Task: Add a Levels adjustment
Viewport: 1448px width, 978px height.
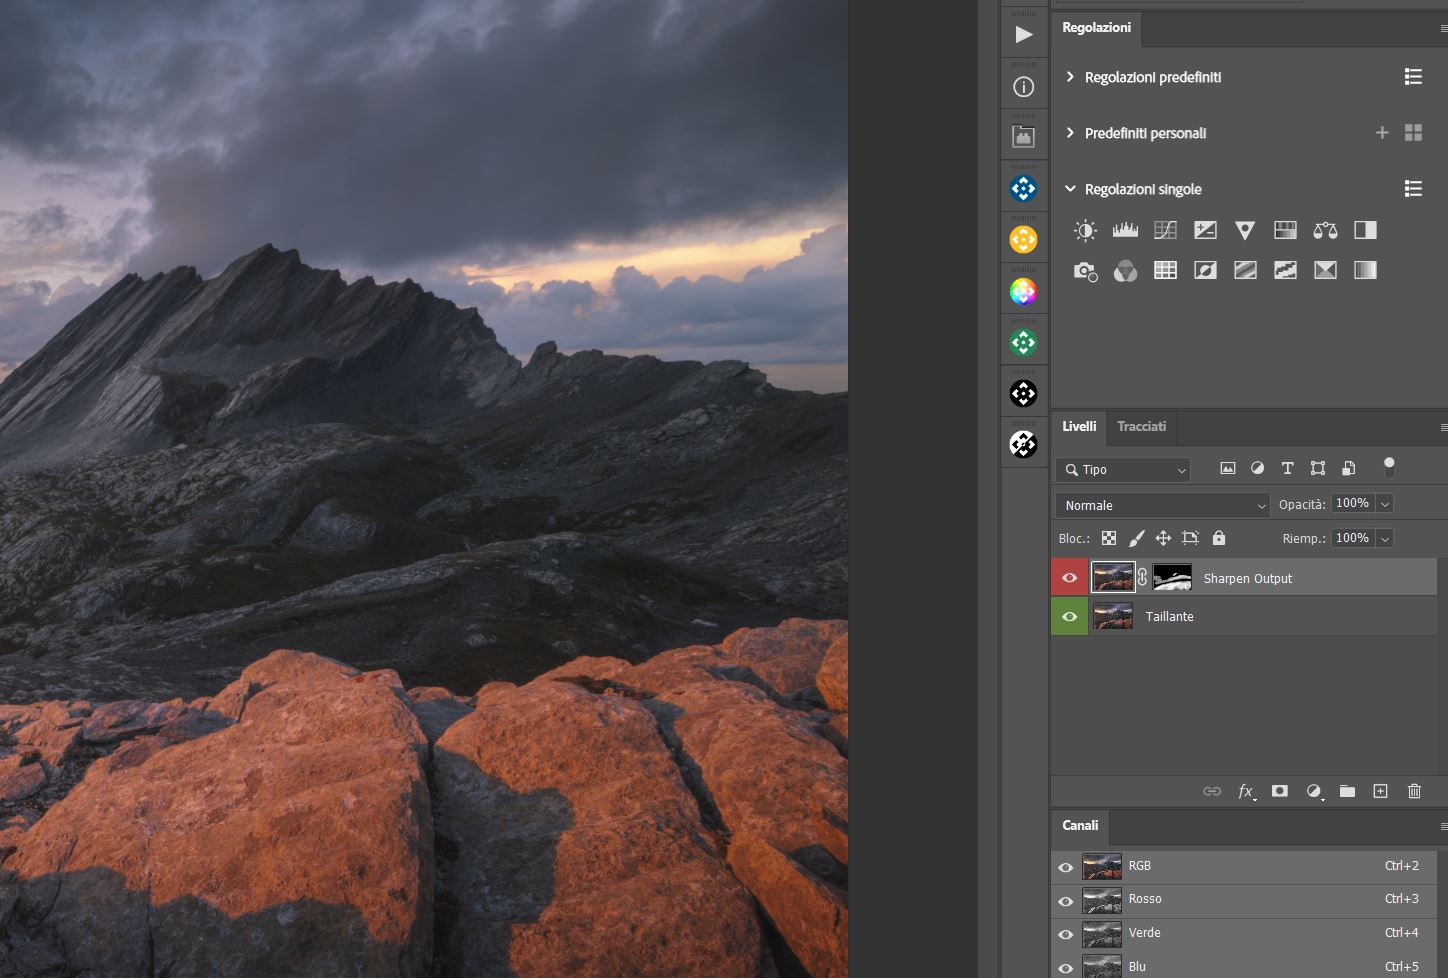Action: point(1125,231)
